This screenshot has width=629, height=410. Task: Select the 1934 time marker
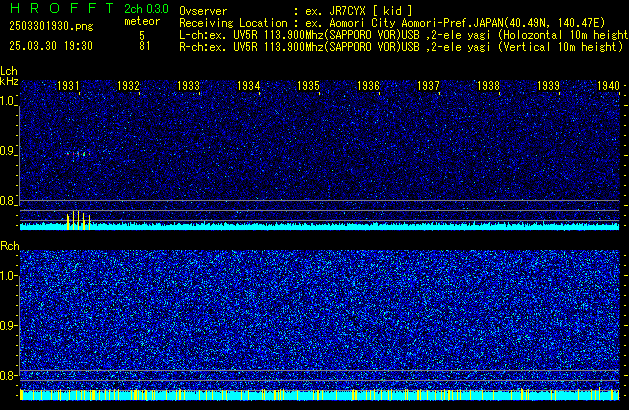click(x=249, y=86)
